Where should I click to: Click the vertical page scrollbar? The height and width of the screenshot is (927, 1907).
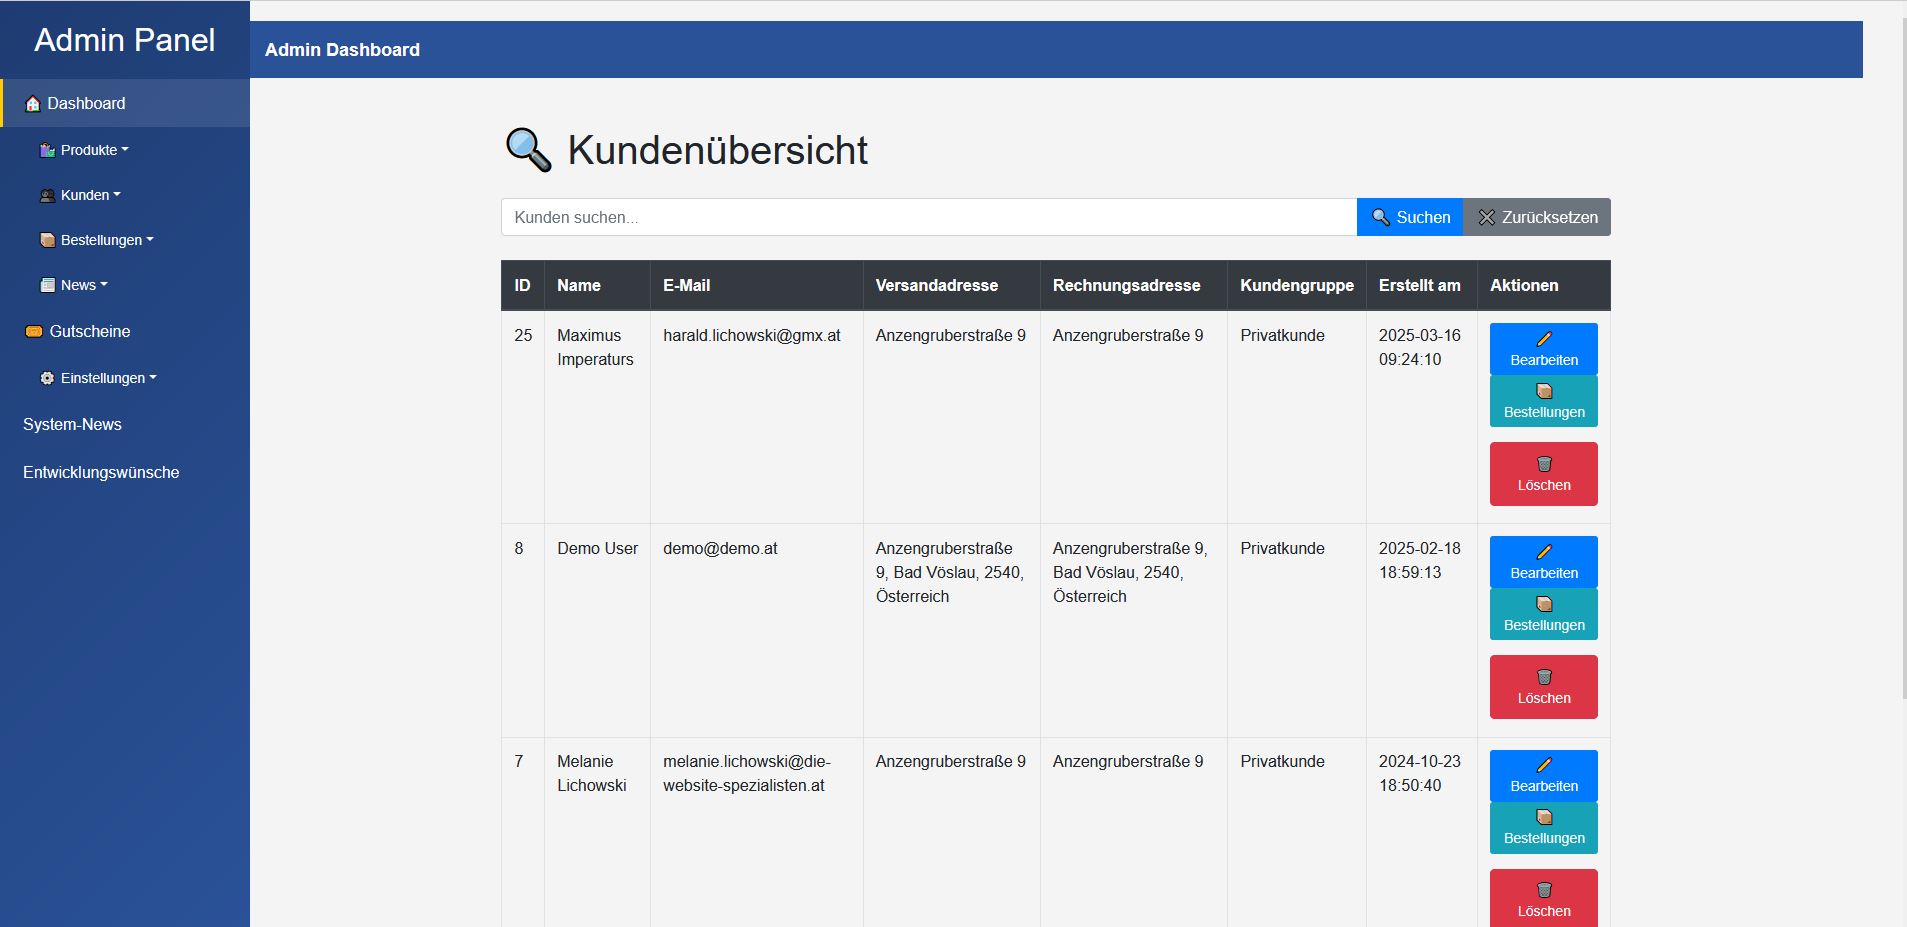tap(1903, 360)
